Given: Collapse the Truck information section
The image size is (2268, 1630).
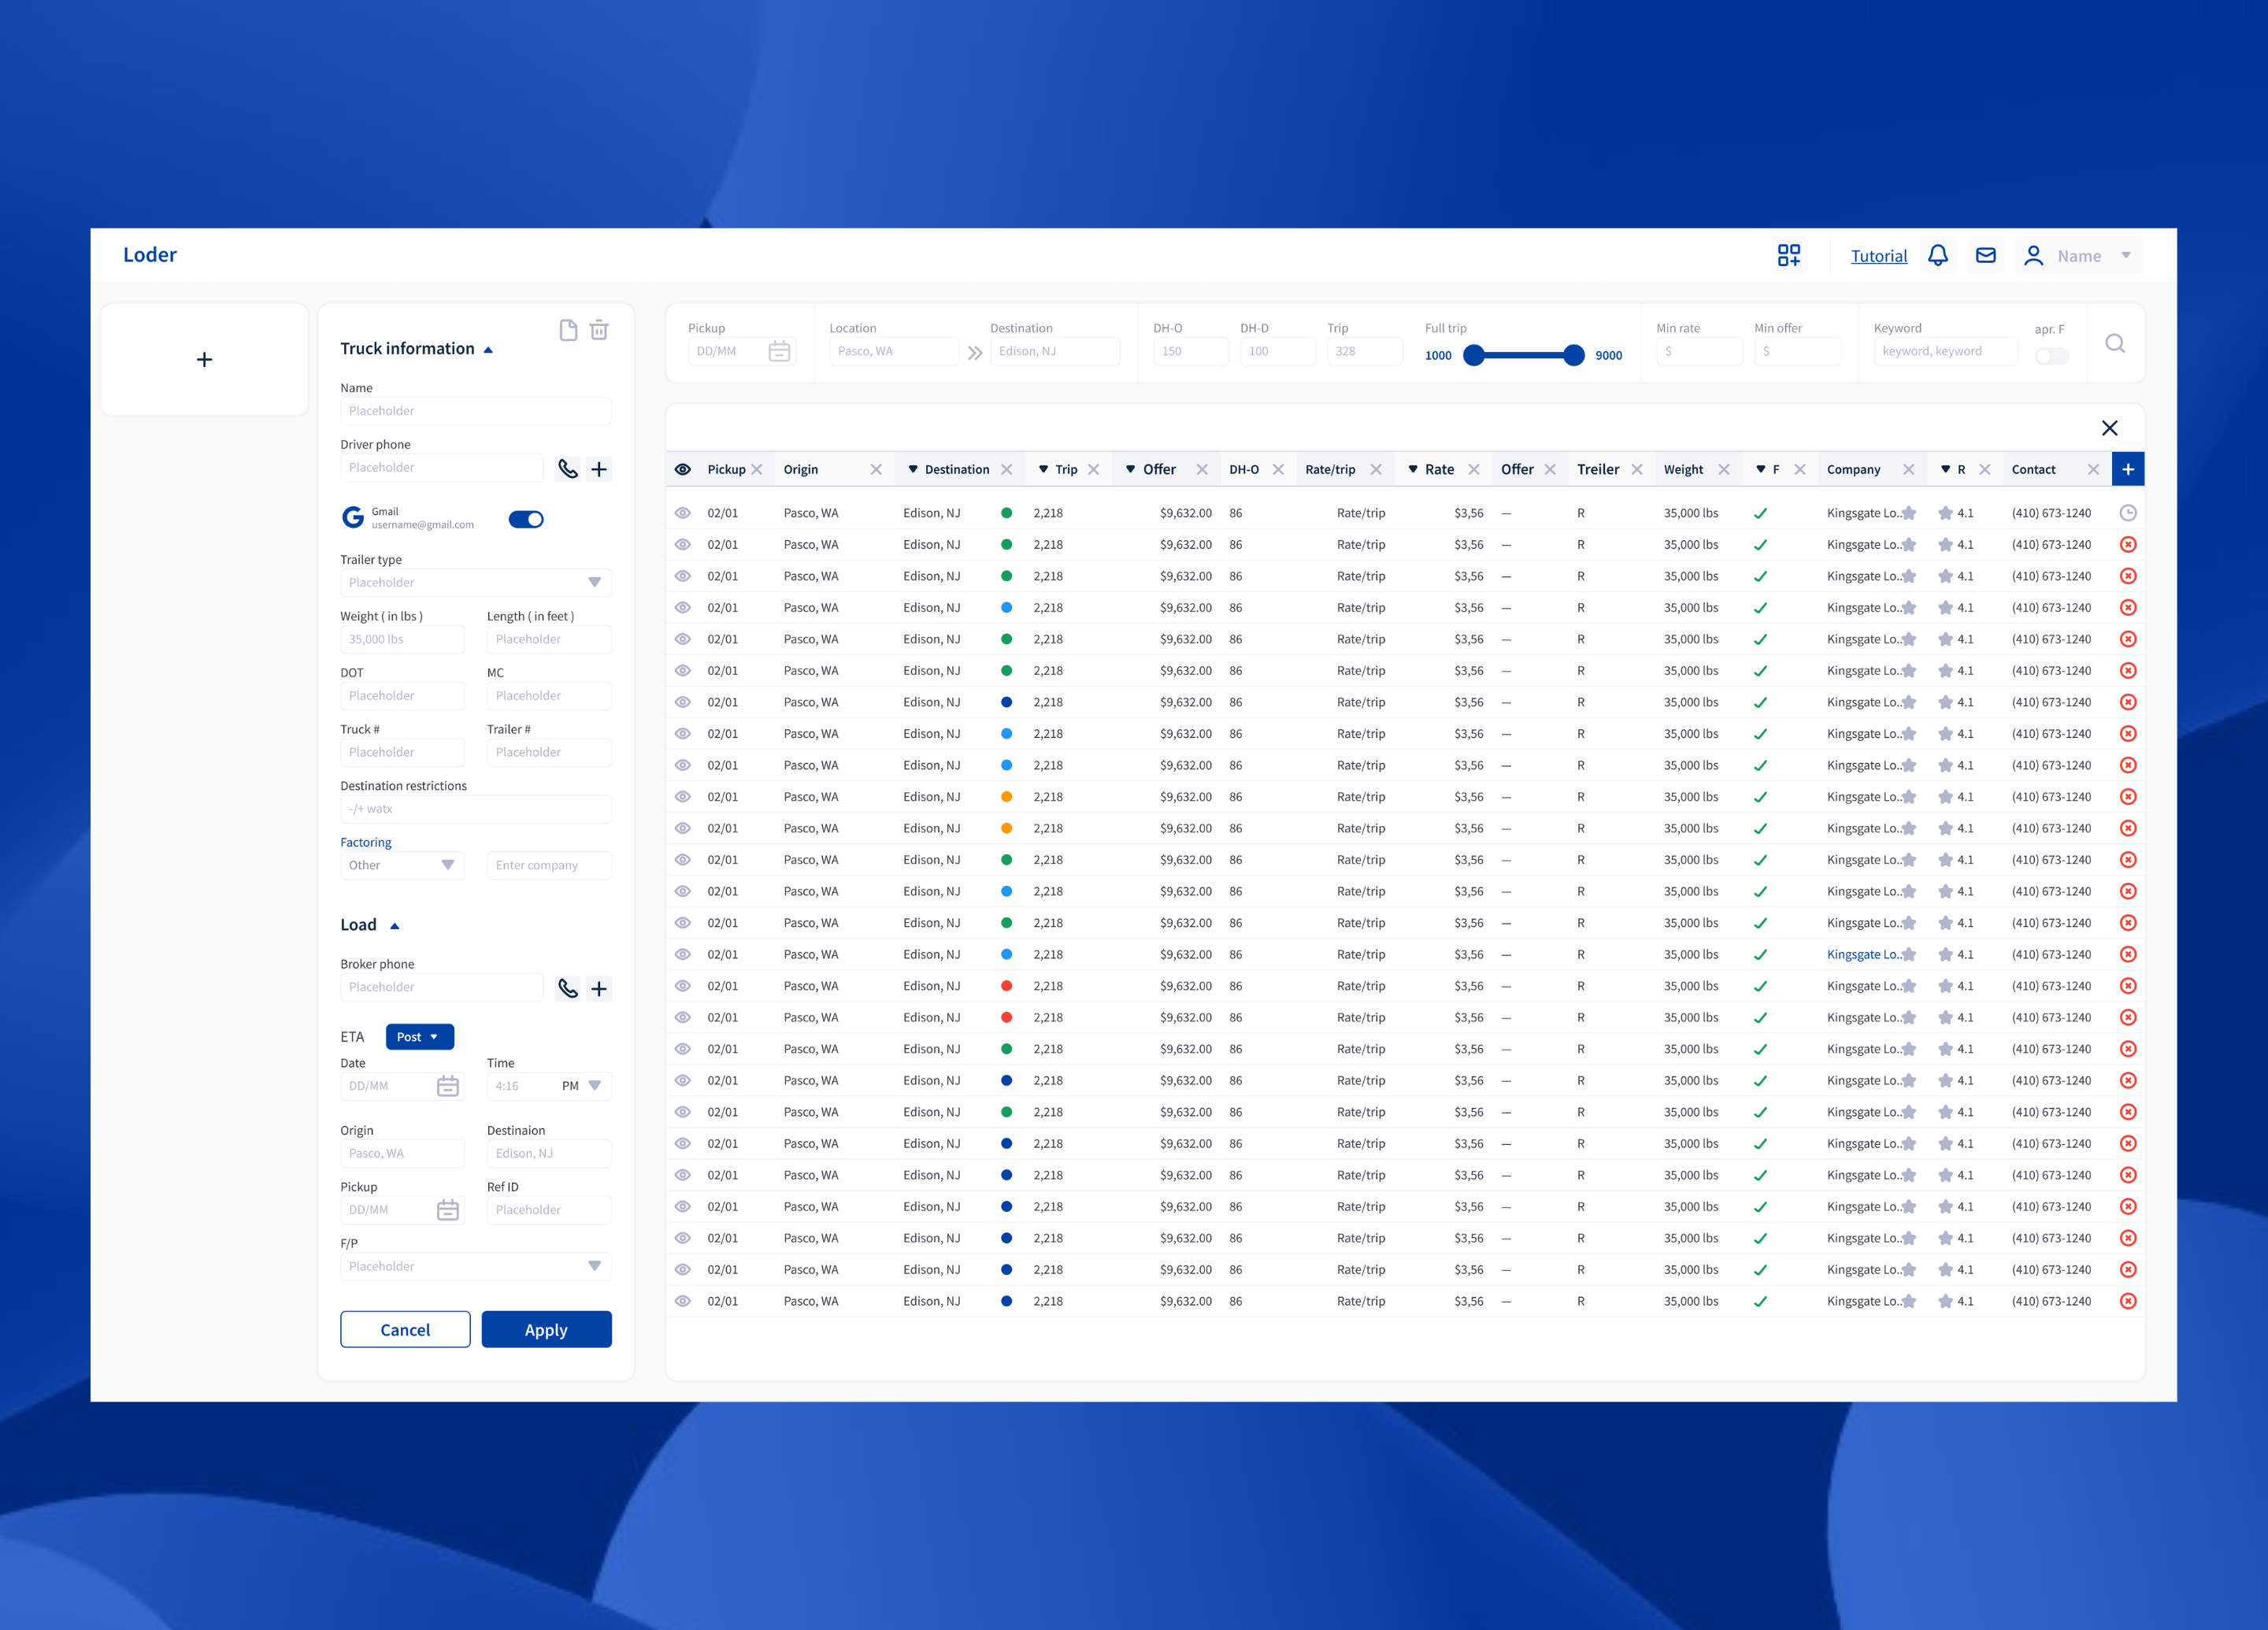Looking at the screenshot, I should 488,350.
